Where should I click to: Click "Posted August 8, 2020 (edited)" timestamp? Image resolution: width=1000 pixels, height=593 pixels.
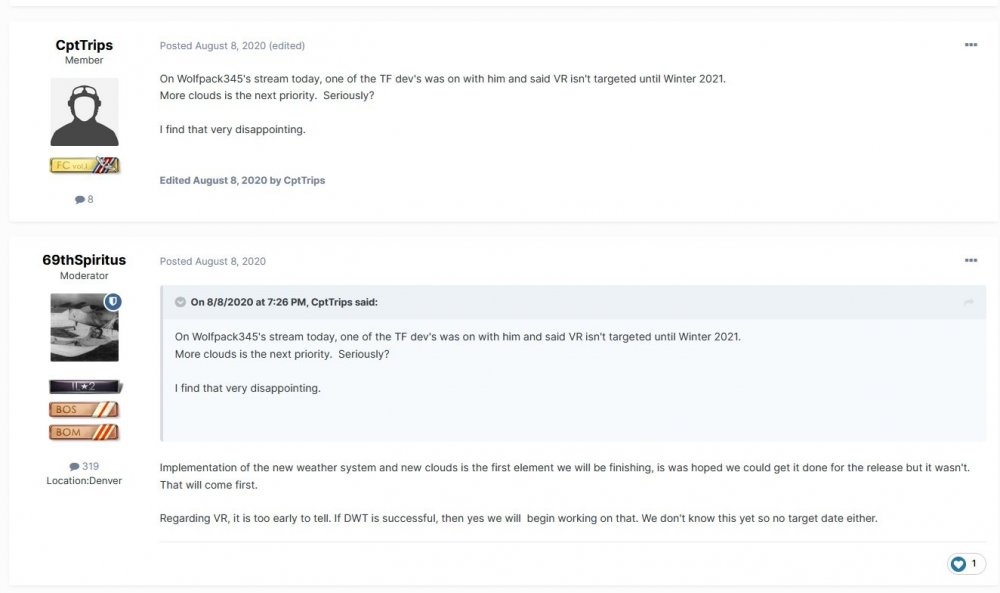[x=232, y=46]
